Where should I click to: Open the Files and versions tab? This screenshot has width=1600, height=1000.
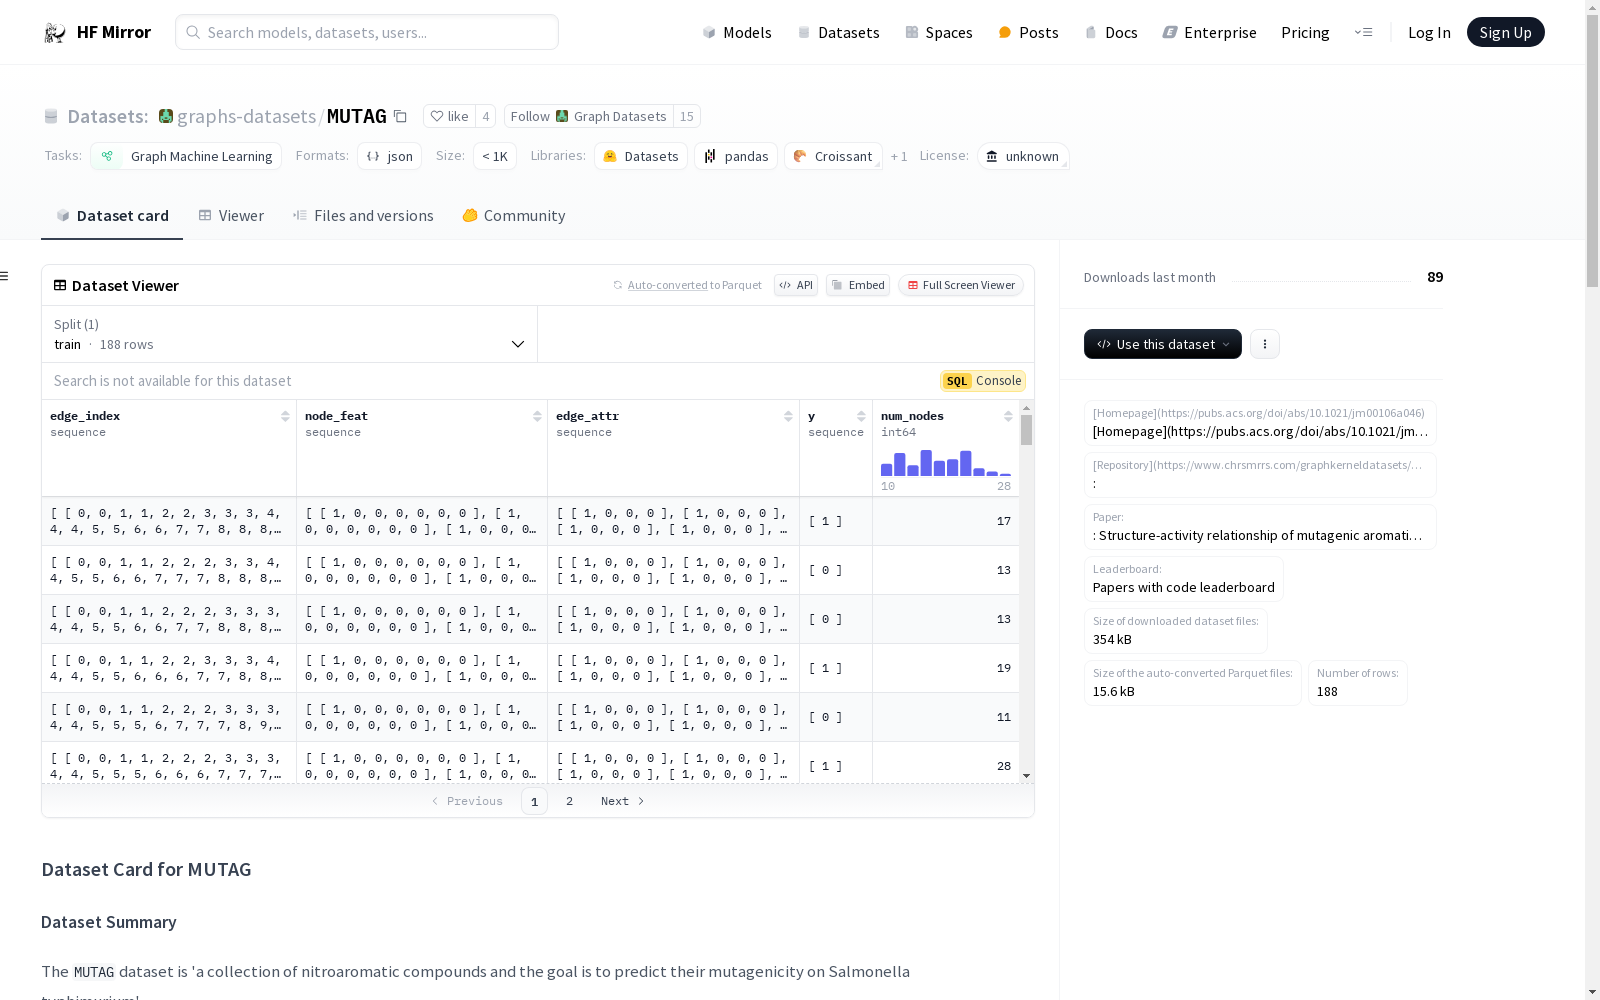pos(373,215)
